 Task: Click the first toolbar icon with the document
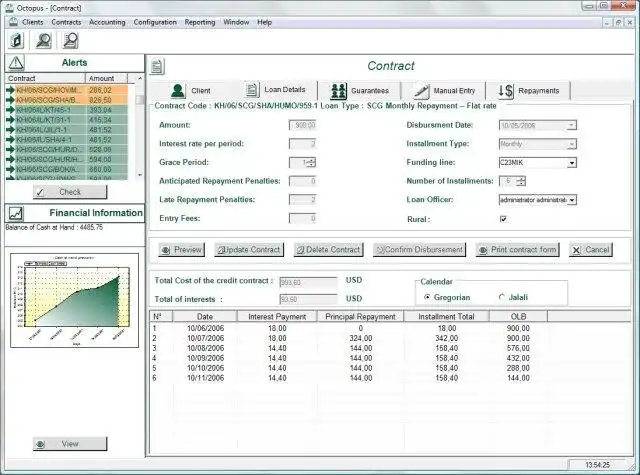17,40
